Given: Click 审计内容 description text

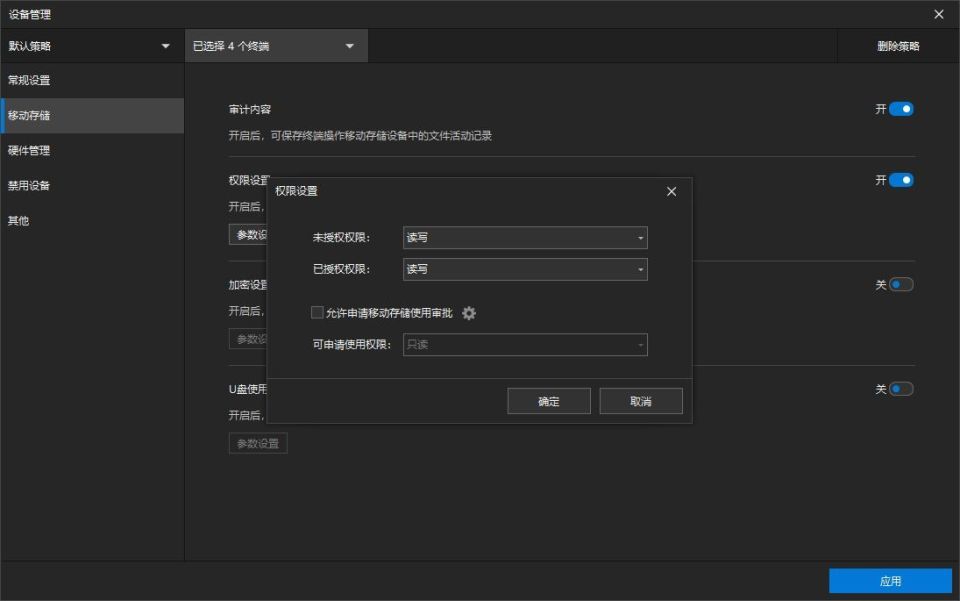Looking at the screenshot, I should click(360, 136).
